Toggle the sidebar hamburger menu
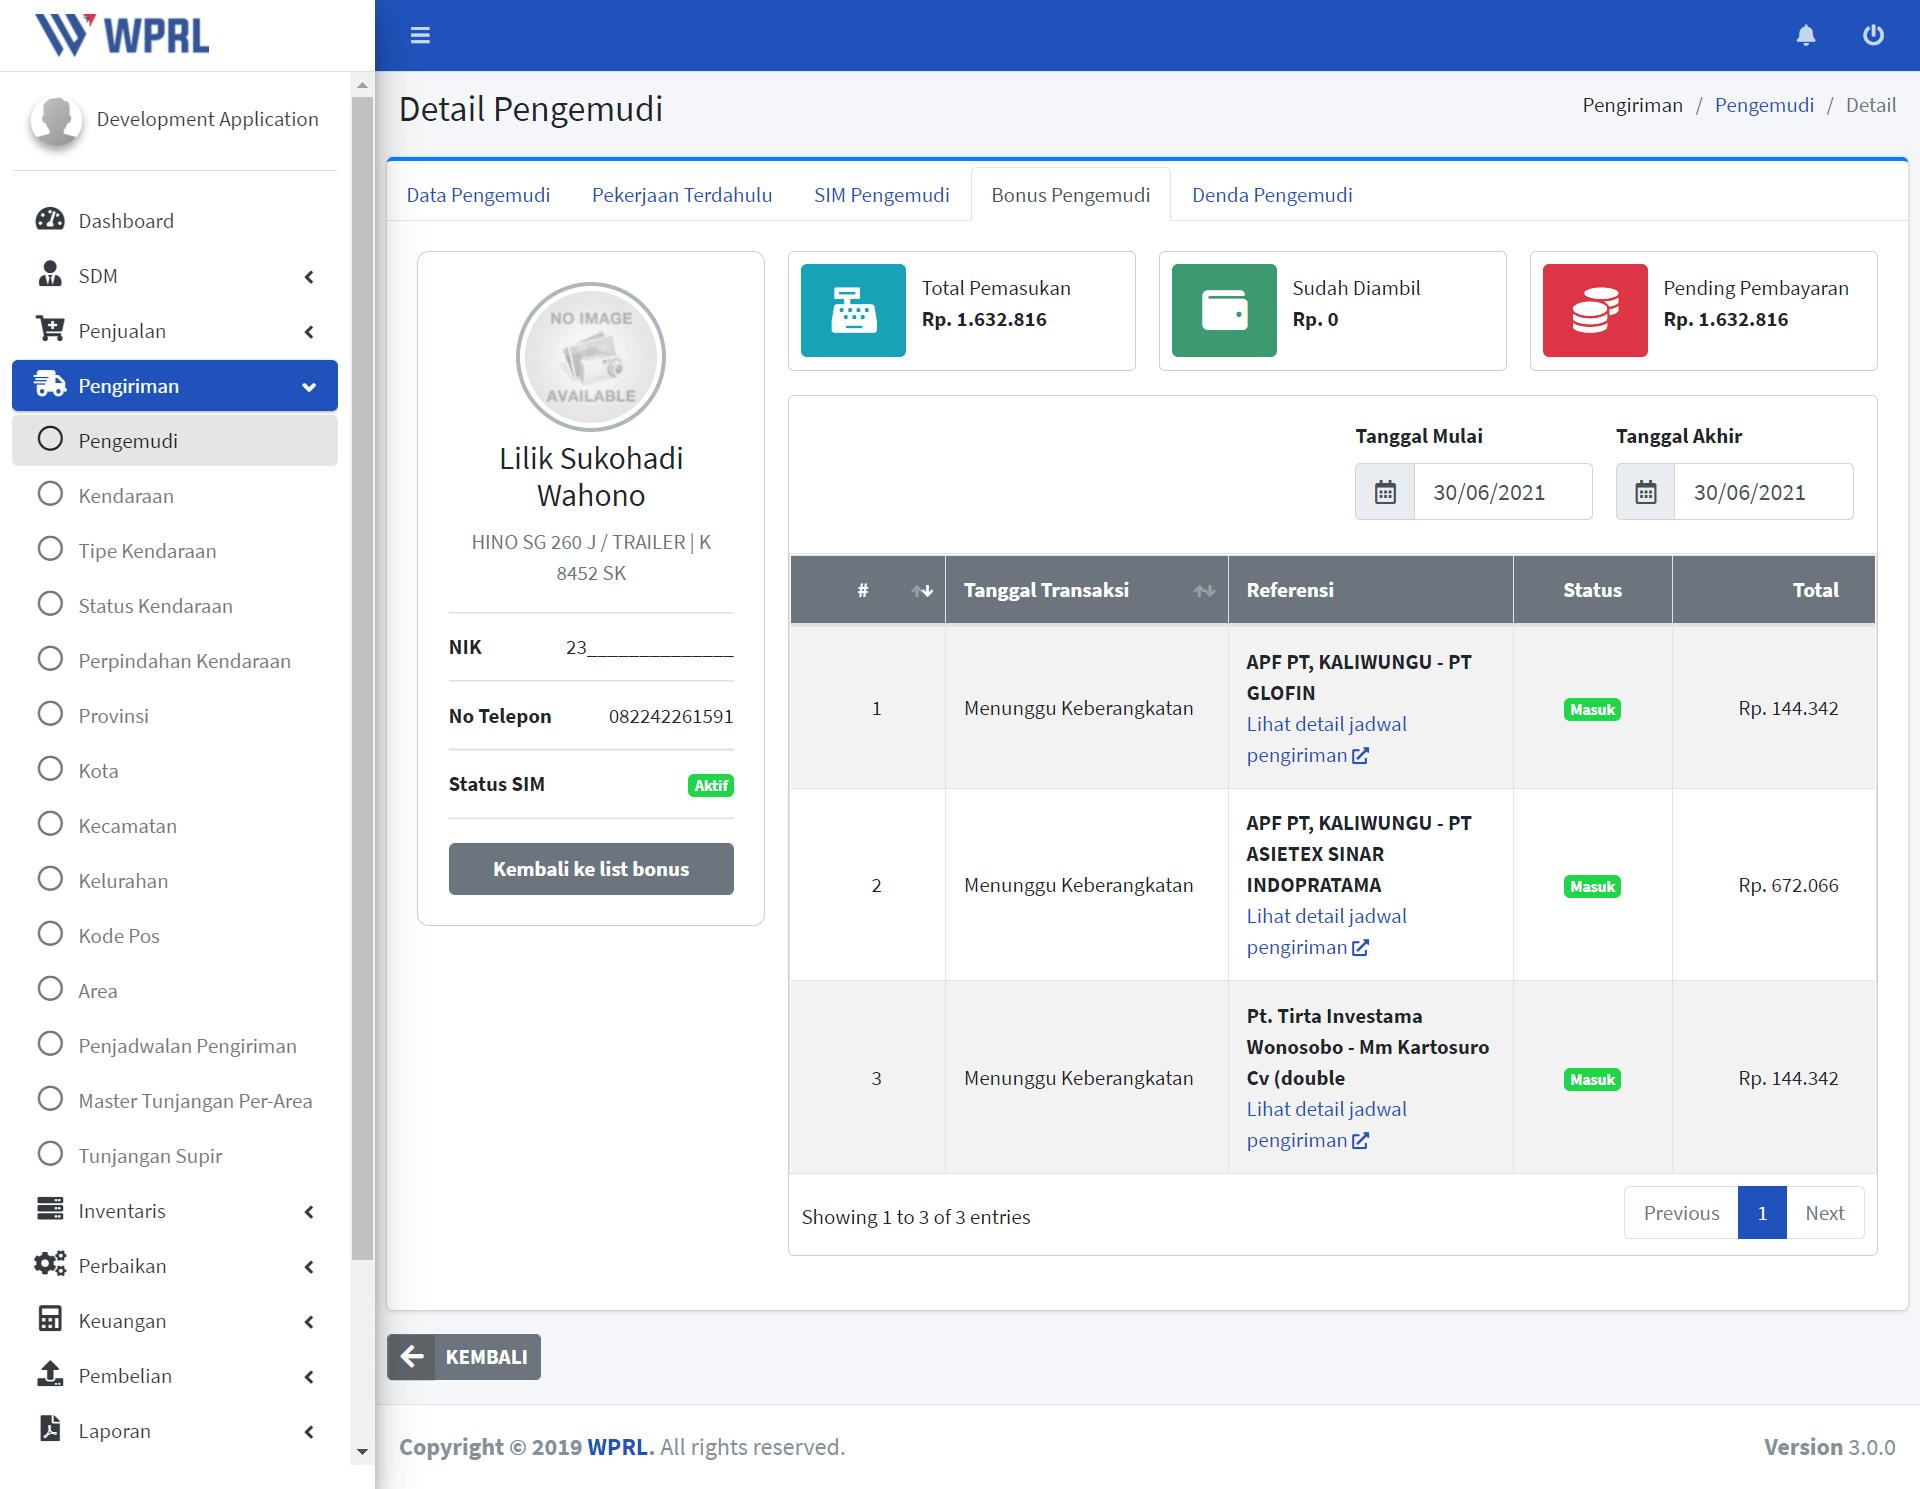1920x1489 pixels. [420, 35]
